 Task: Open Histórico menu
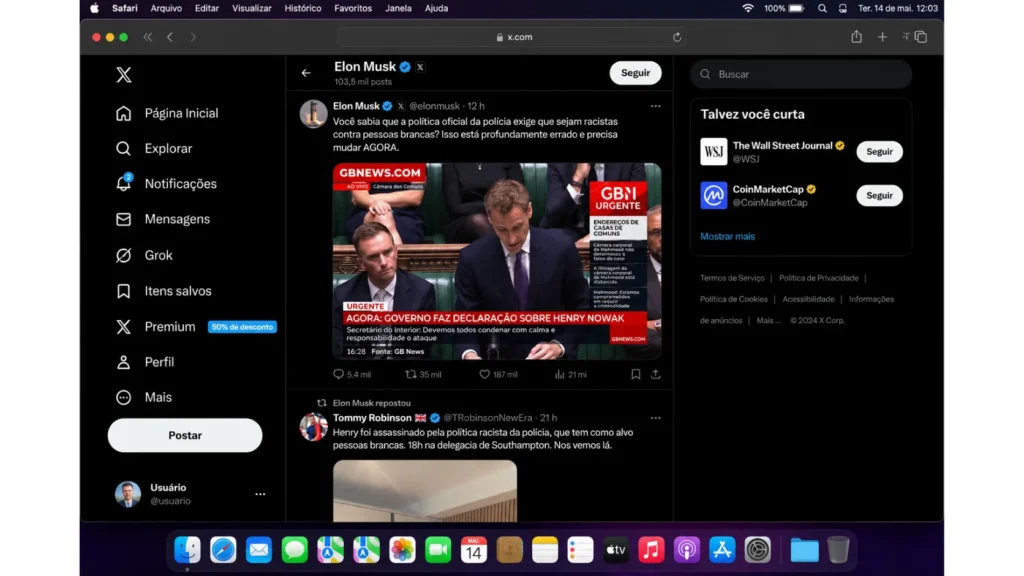(302, 8)
